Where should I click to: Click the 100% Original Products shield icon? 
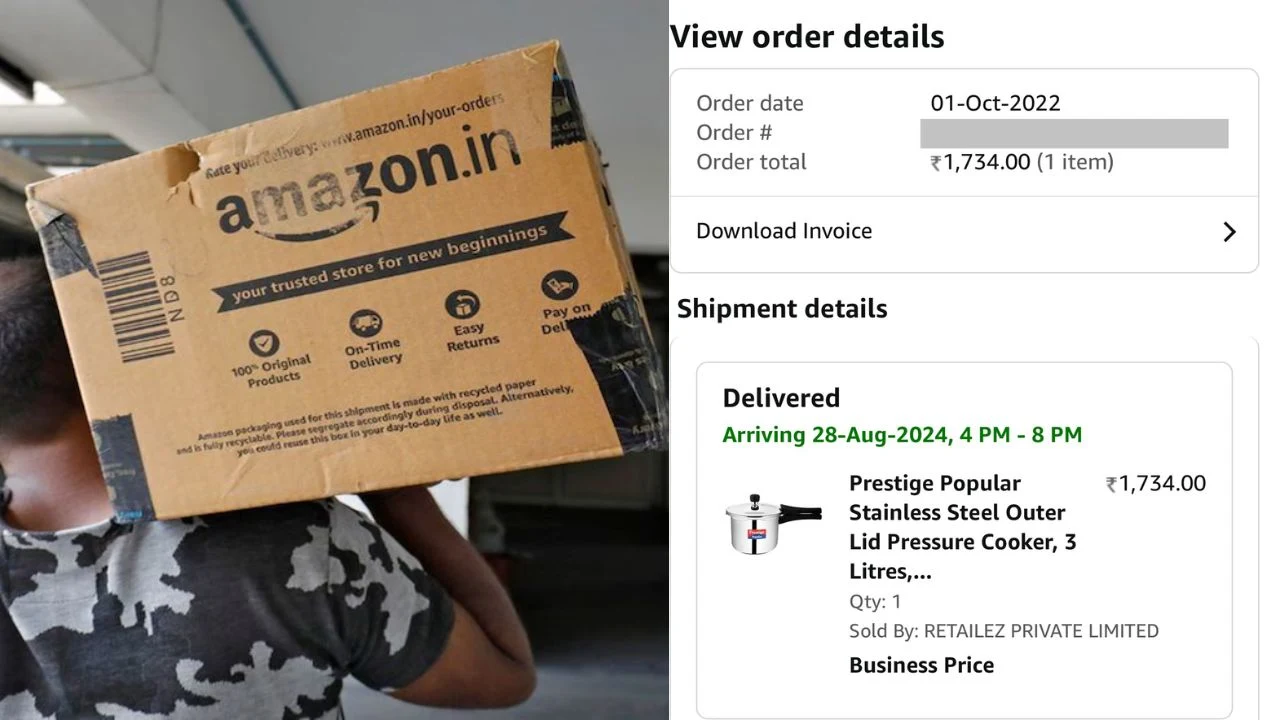[263, 345]
